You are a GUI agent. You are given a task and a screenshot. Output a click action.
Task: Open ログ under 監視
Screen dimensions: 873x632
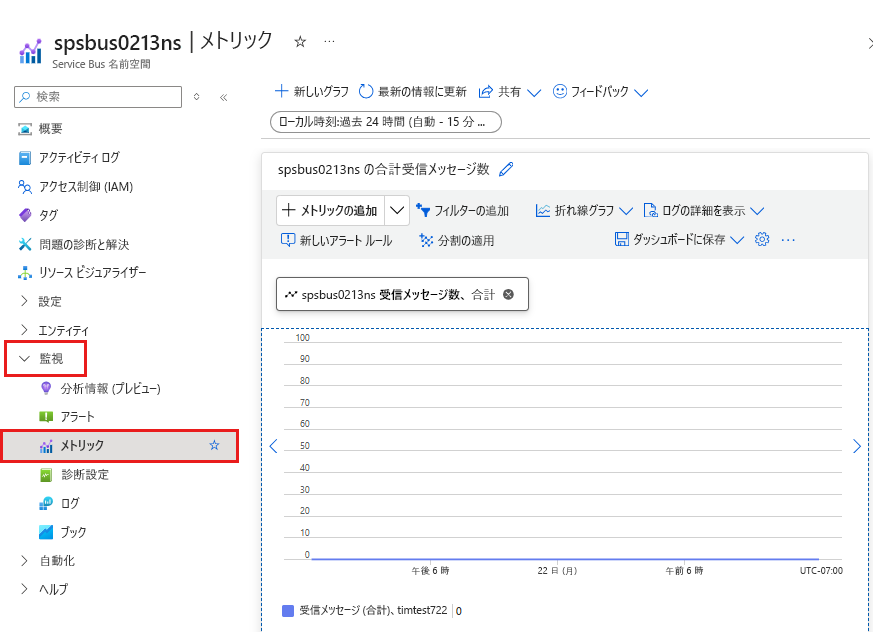click(60, 503)
